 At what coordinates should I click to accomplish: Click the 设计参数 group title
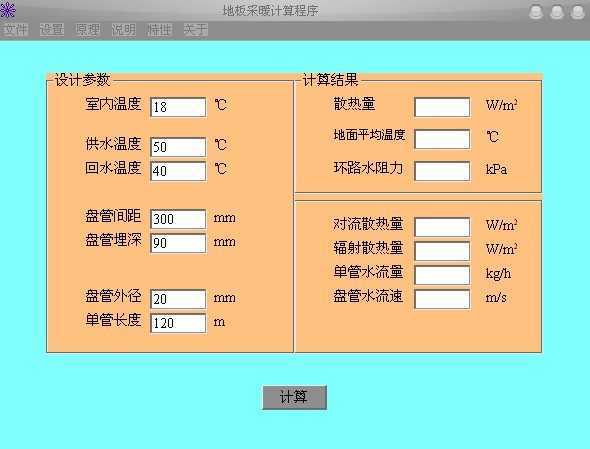[x=82, y=80]
